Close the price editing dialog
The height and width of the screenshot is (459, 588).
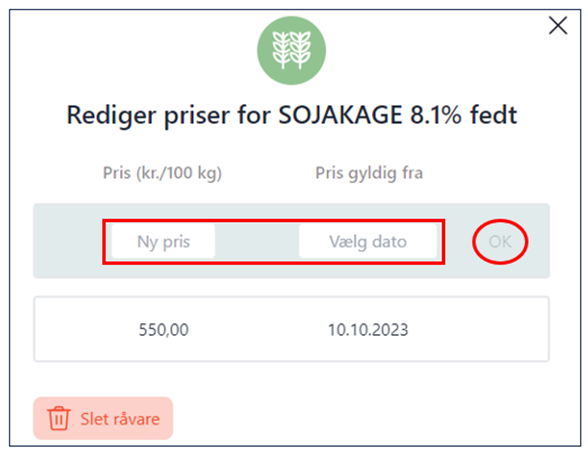click(558, 26)
